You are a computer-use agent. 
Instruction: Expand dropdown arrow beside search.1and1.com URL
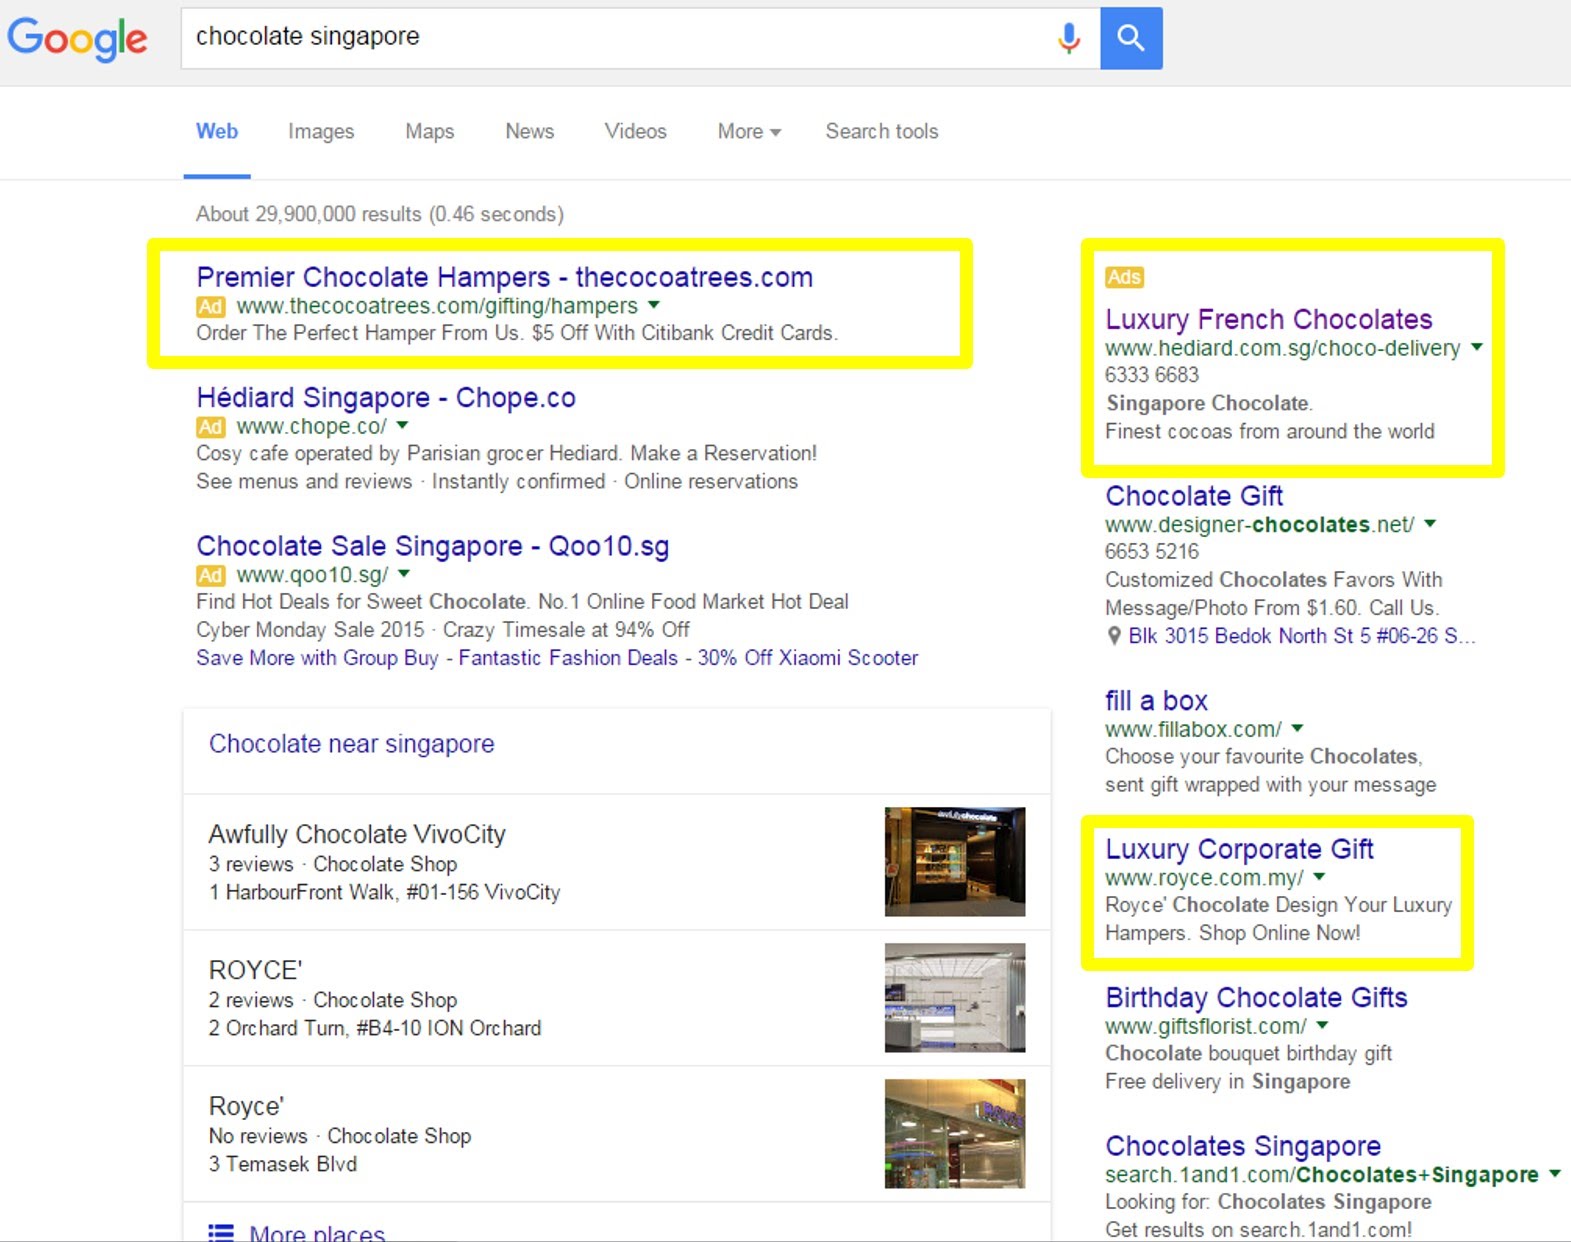coord(1555,1174)
